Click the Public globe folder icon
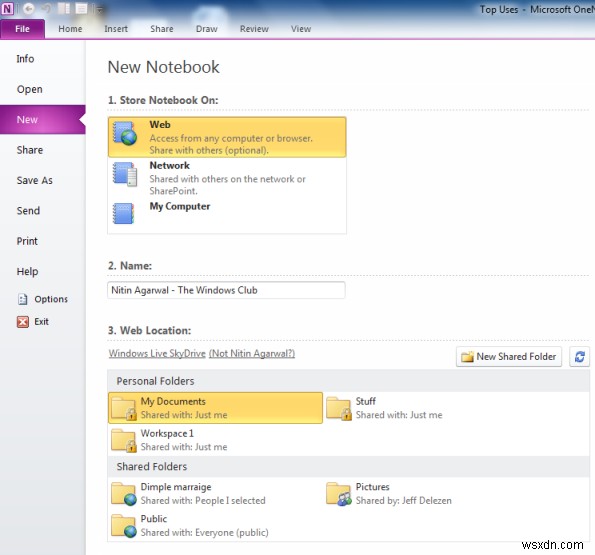 (x=124, y=526)
